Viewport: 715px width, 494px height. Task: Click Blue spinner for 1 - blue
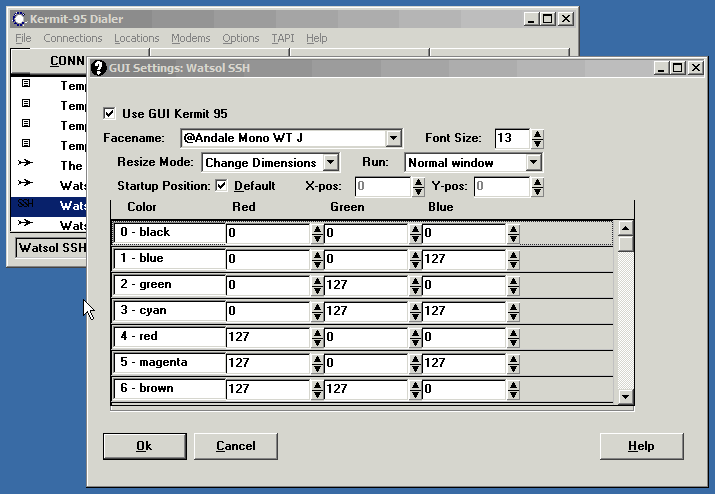tap(513, 260)
